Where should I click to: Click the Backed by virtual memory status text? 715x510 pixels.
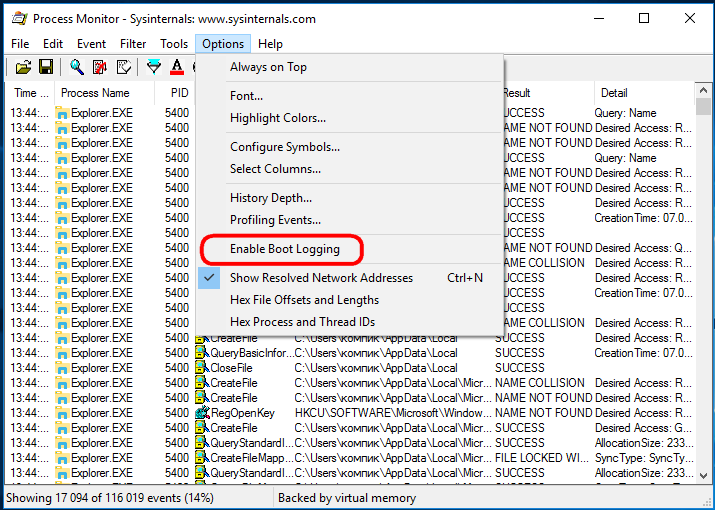click(347, 497)
